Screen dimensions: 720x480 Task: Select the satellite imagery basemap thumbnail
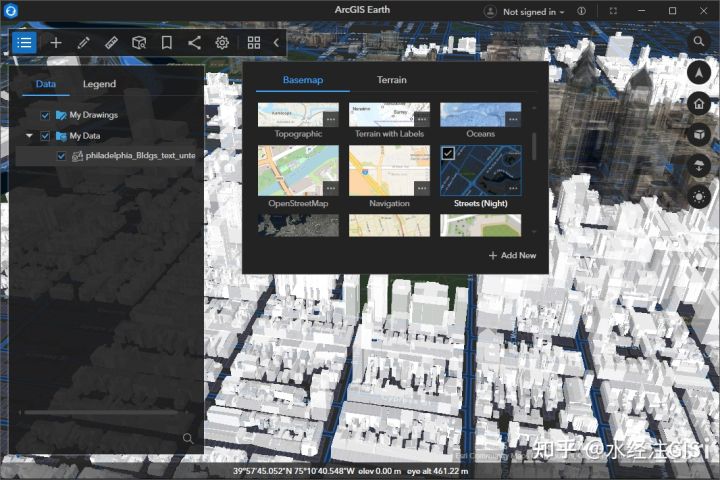pos(298,226)
